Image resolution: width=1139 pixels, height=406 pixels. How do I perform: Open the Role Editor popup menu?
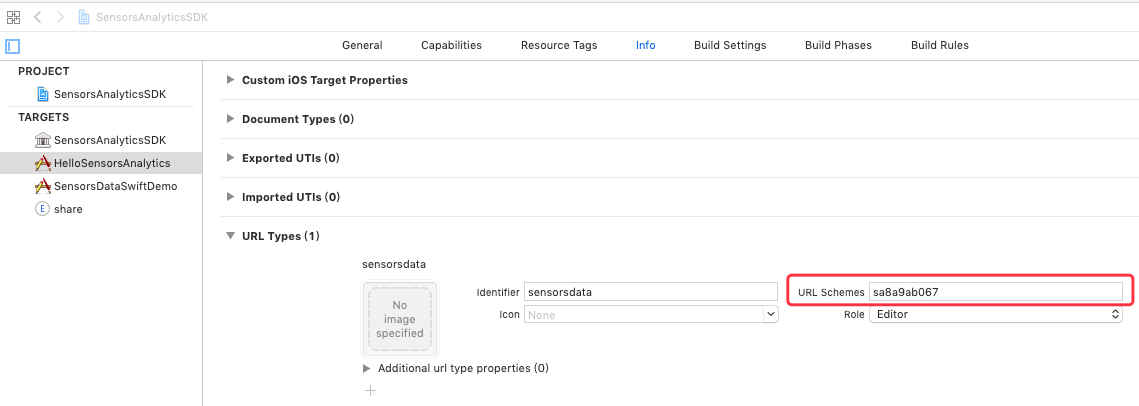point(996,314)
